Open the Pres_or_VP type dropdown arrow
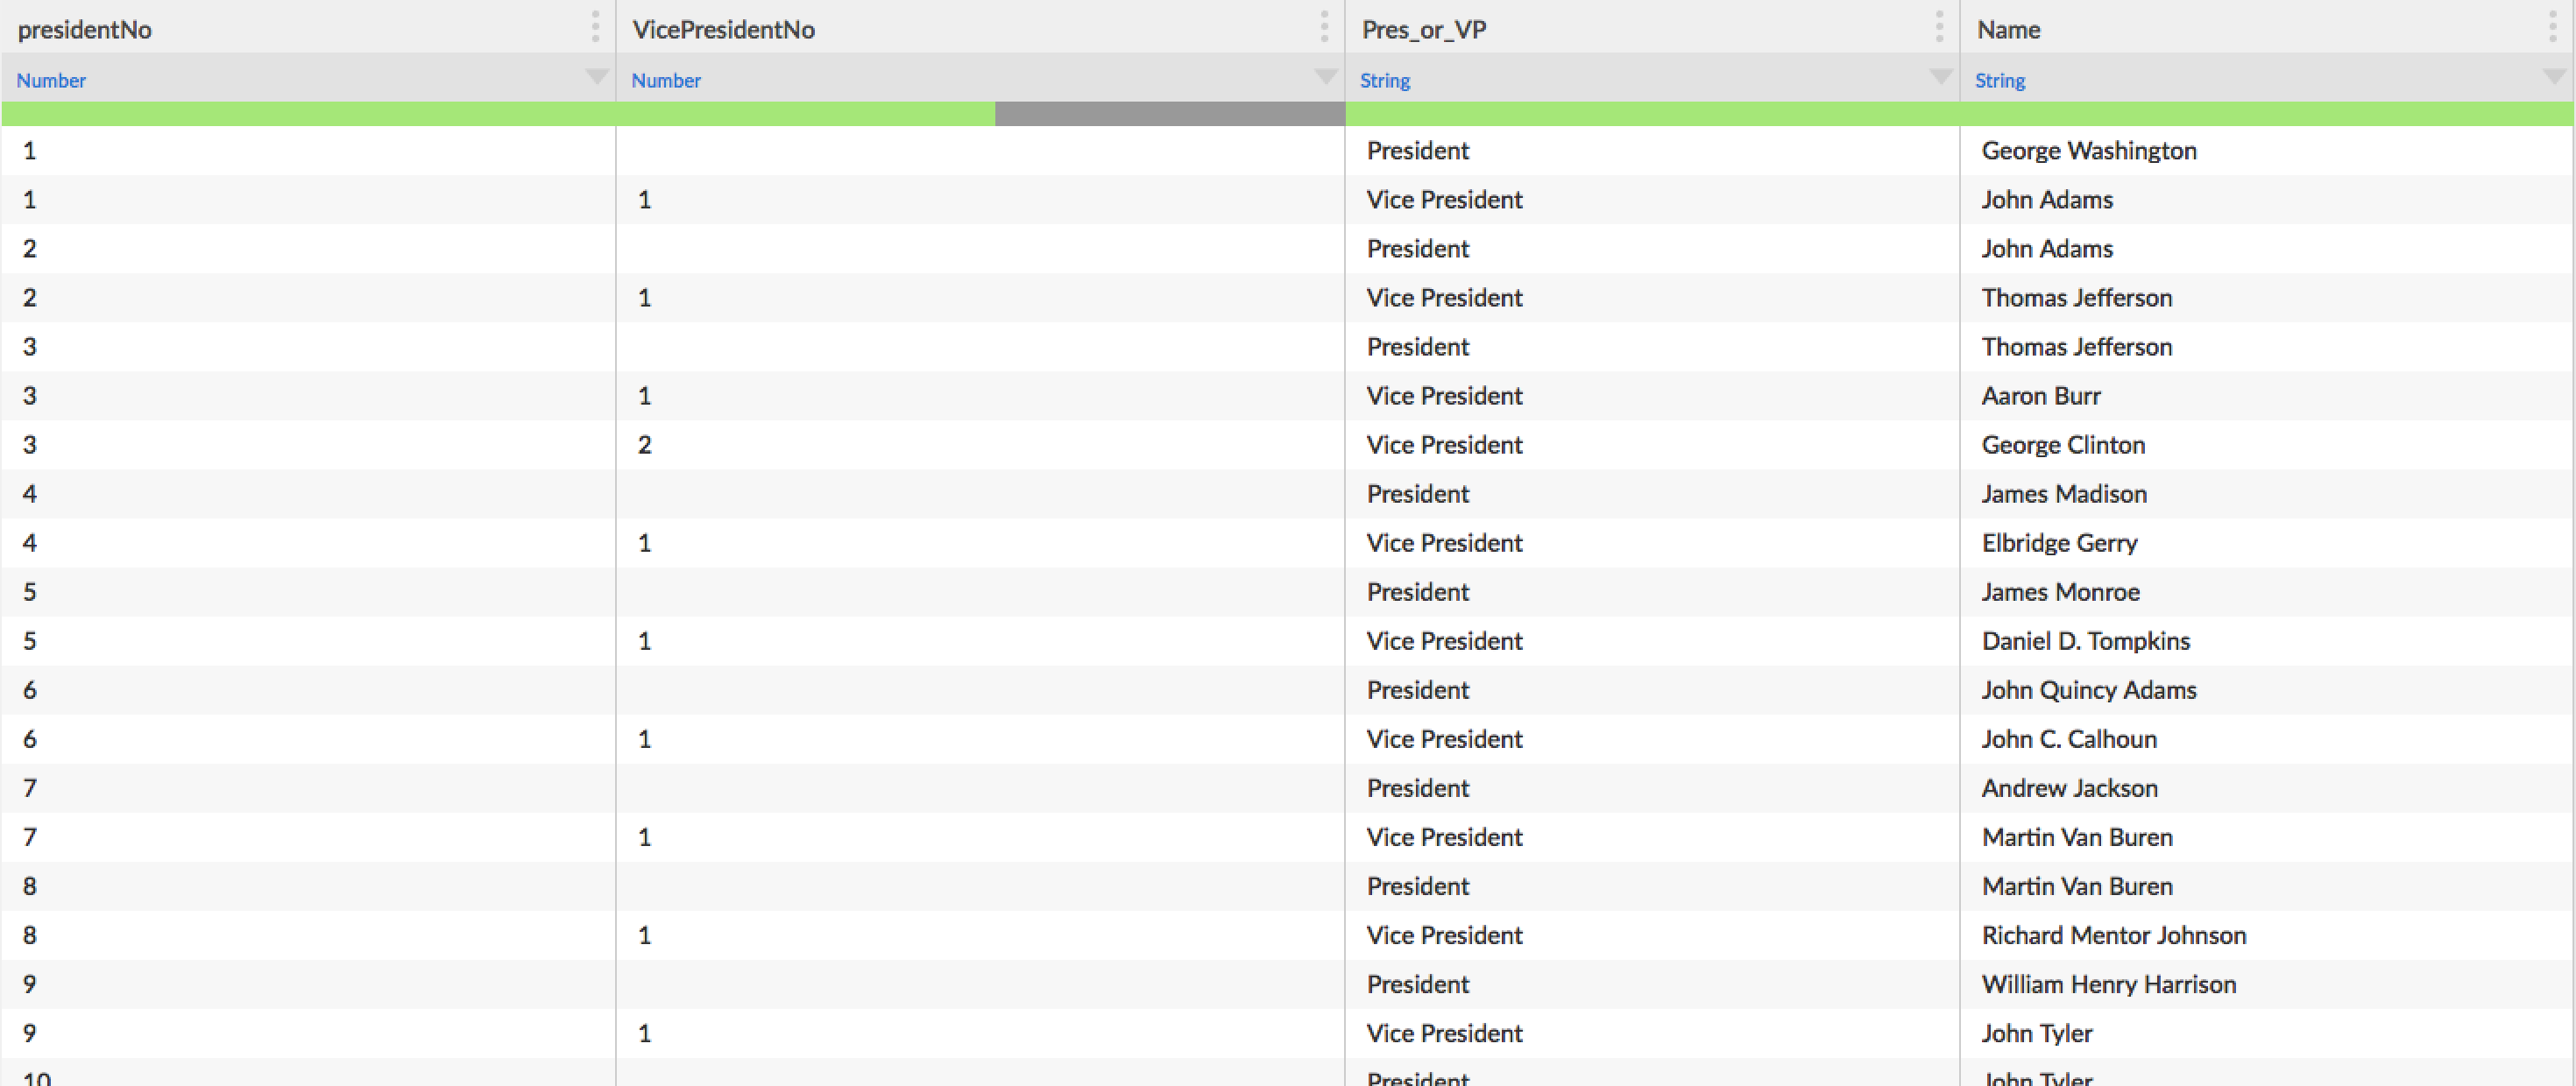The height and width of the screenshot is (1086, 2576). click(1941, 77)
